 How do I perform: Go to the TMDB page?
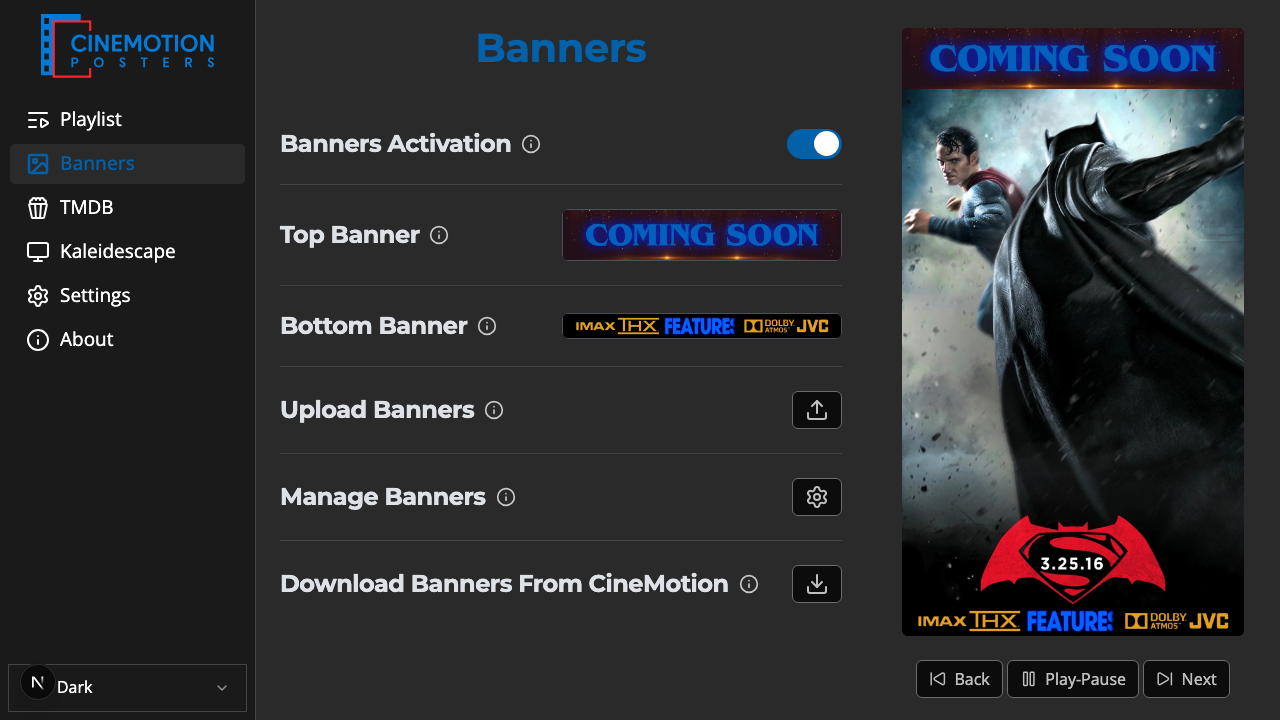click(x=127, y=208)
